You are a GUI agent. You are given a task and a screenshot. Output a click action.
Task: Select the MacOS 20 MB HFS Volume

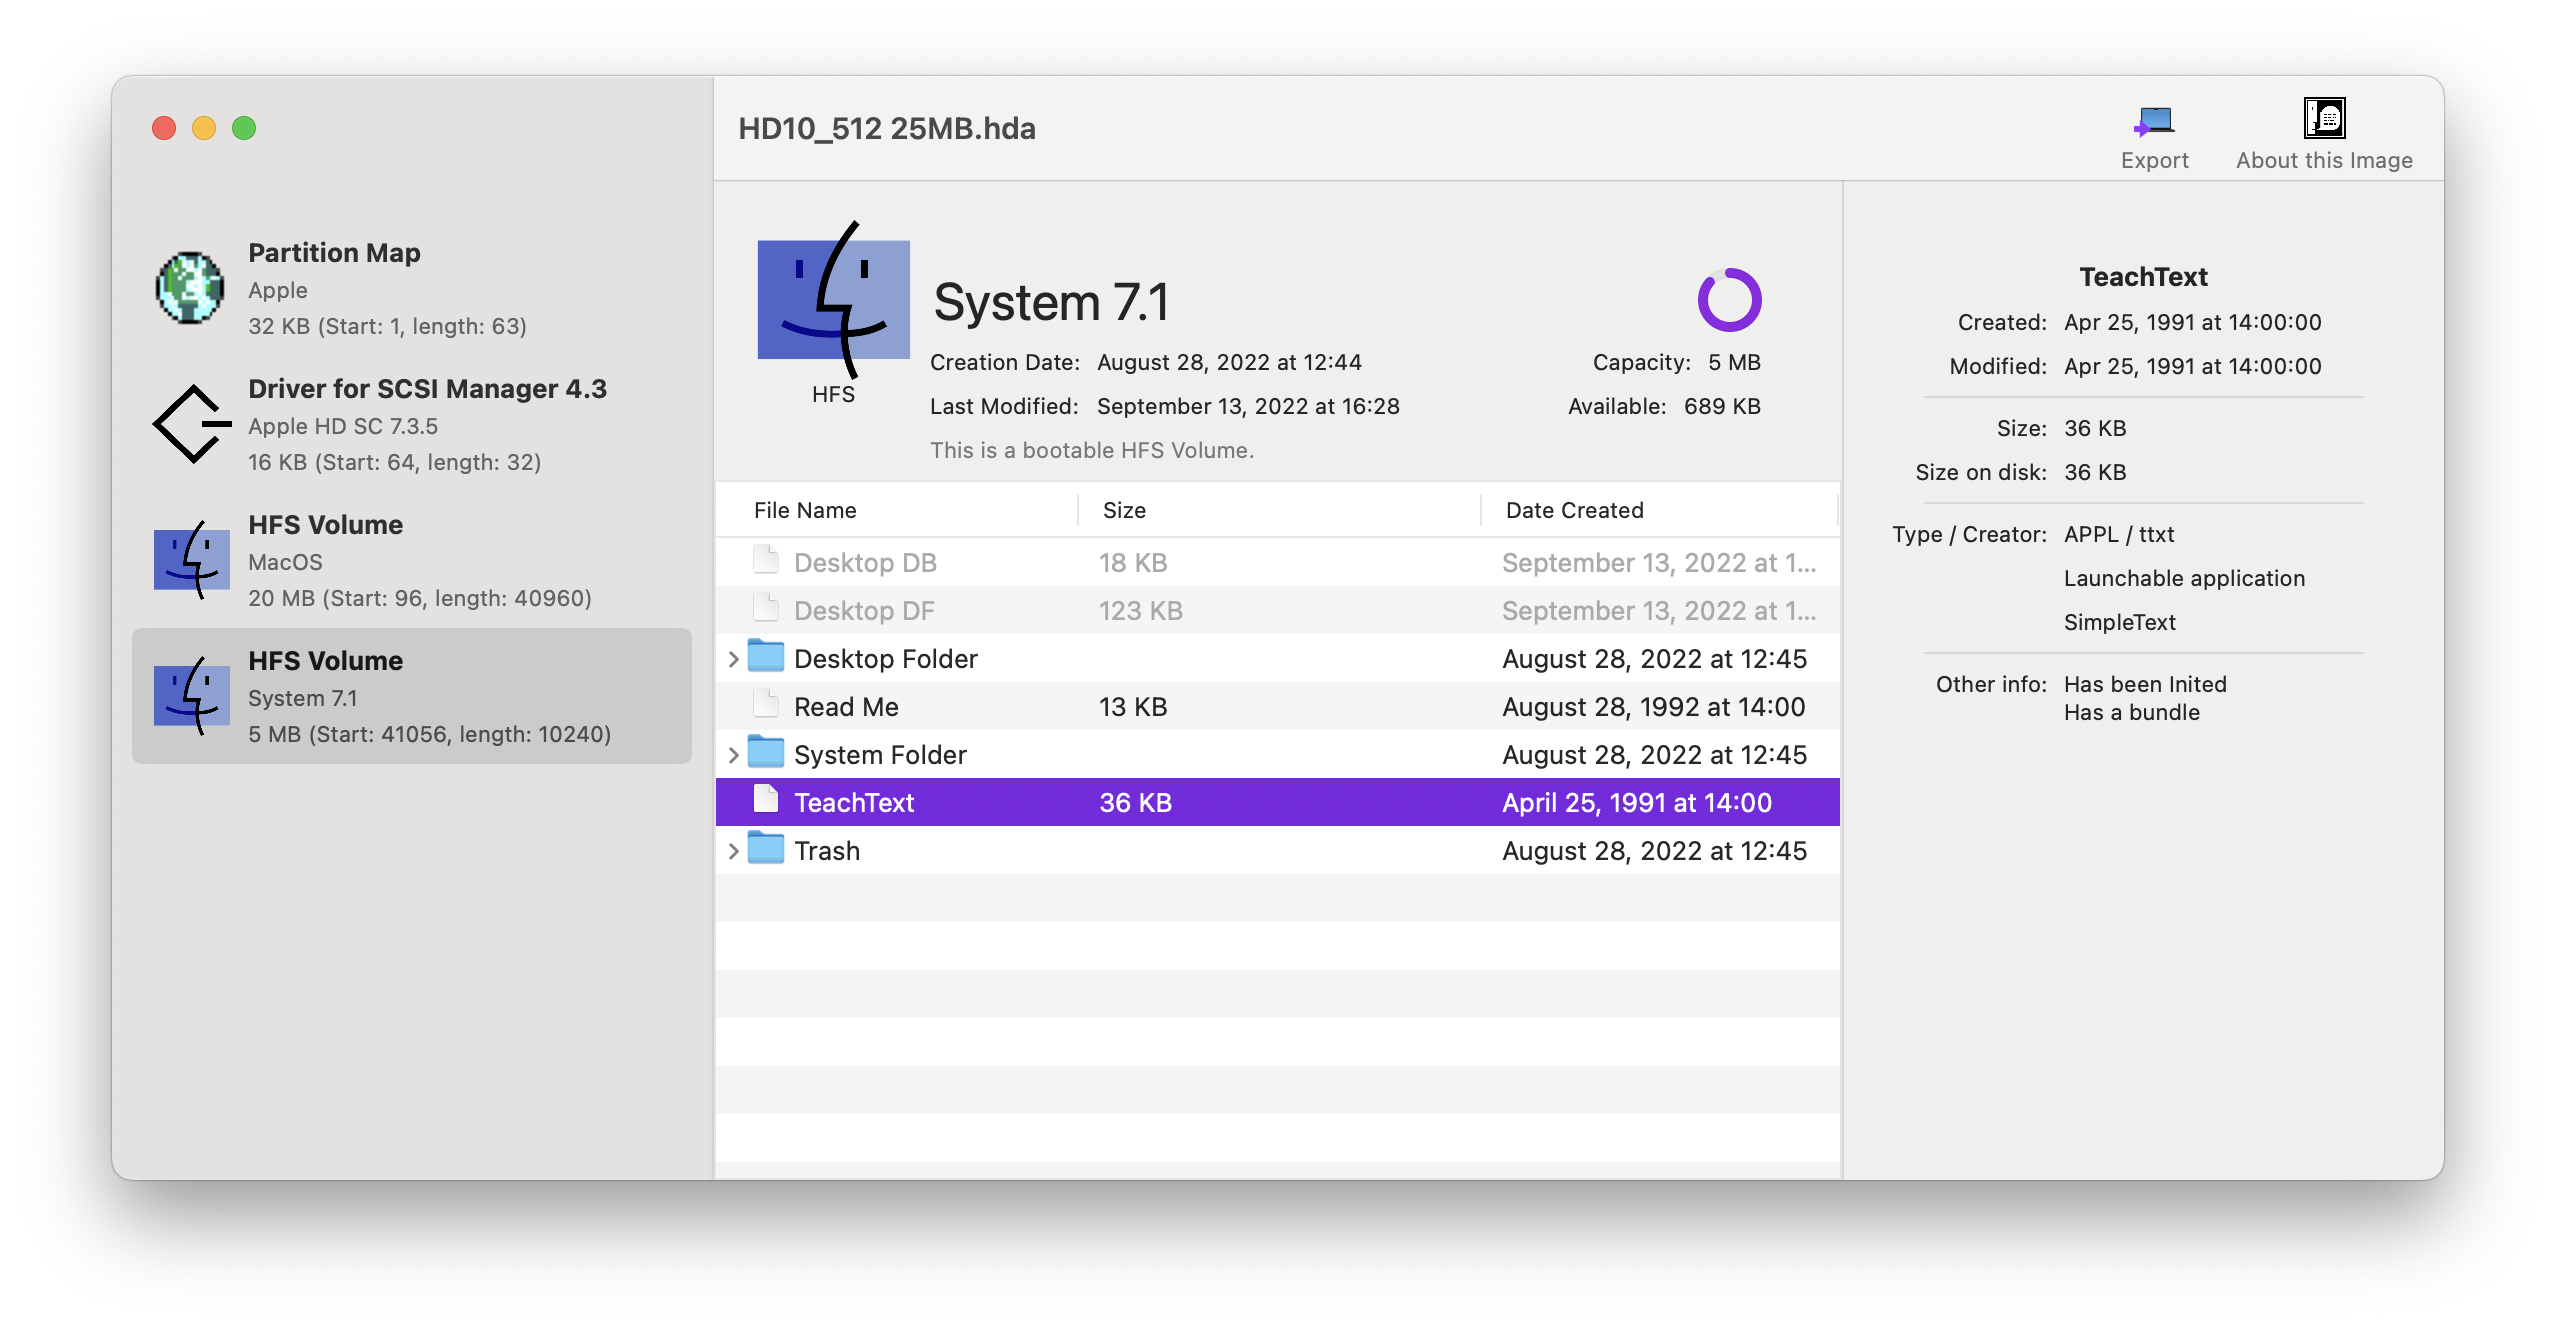coord(412,560)
